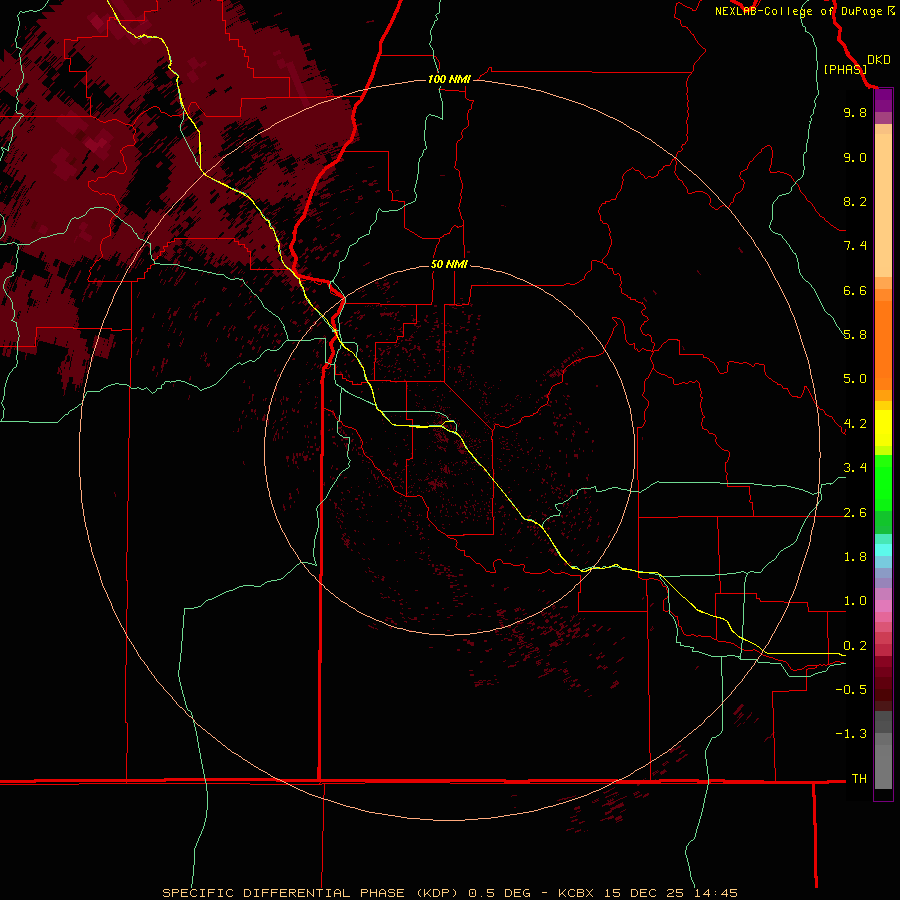Screen dimensions: 900x900
Task: Click the DKD label above color bar
Action: pyautogui.click(x=879, y=60)
